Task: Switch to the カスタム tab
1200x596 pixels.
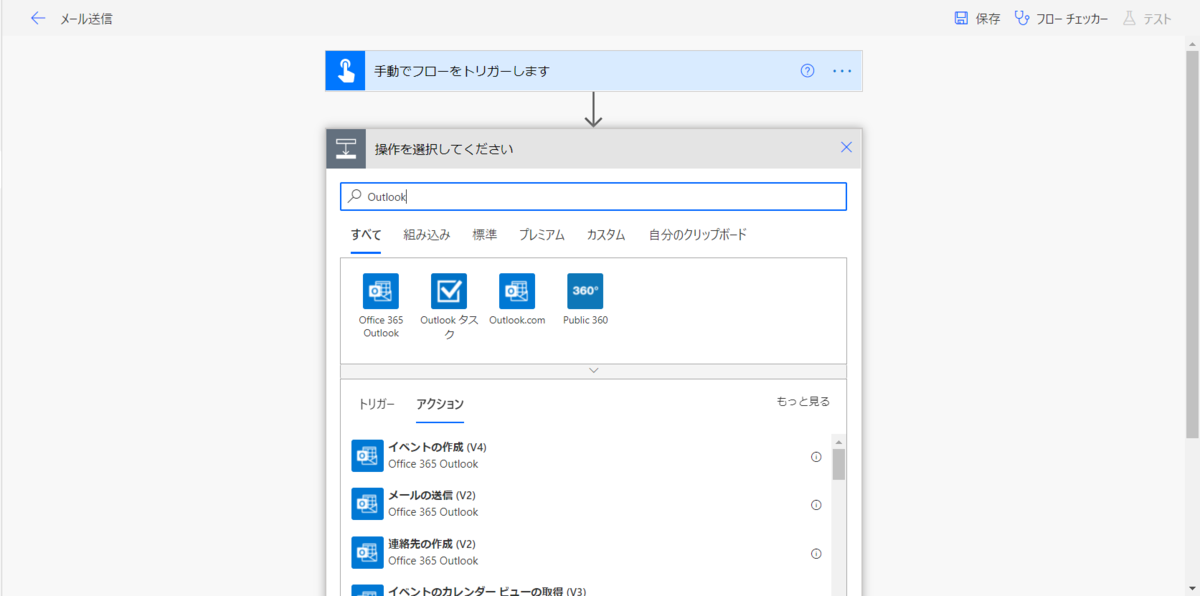Action: [x=606, y=235]
